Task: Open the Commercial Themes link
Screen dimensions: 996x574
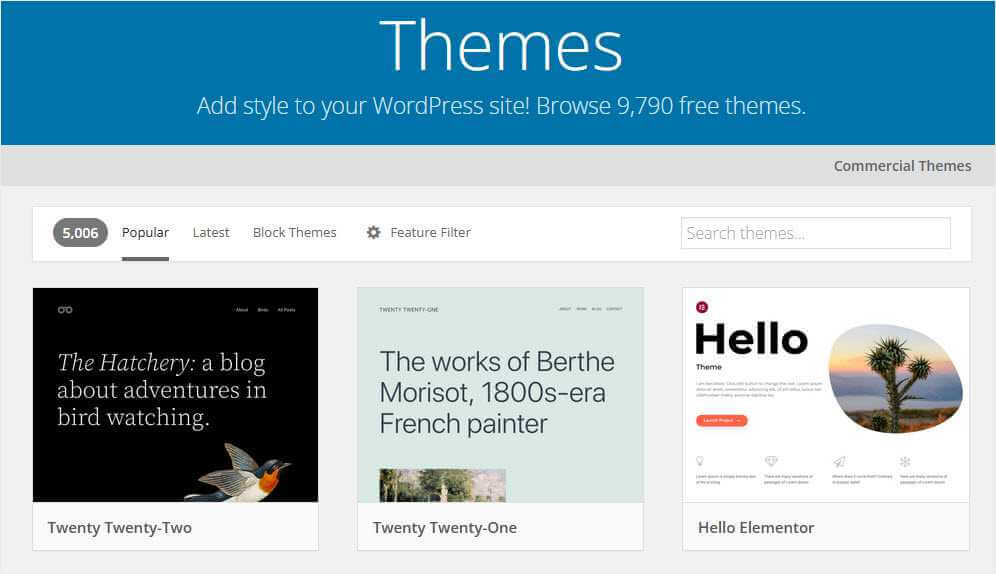Action: (902, 166)
